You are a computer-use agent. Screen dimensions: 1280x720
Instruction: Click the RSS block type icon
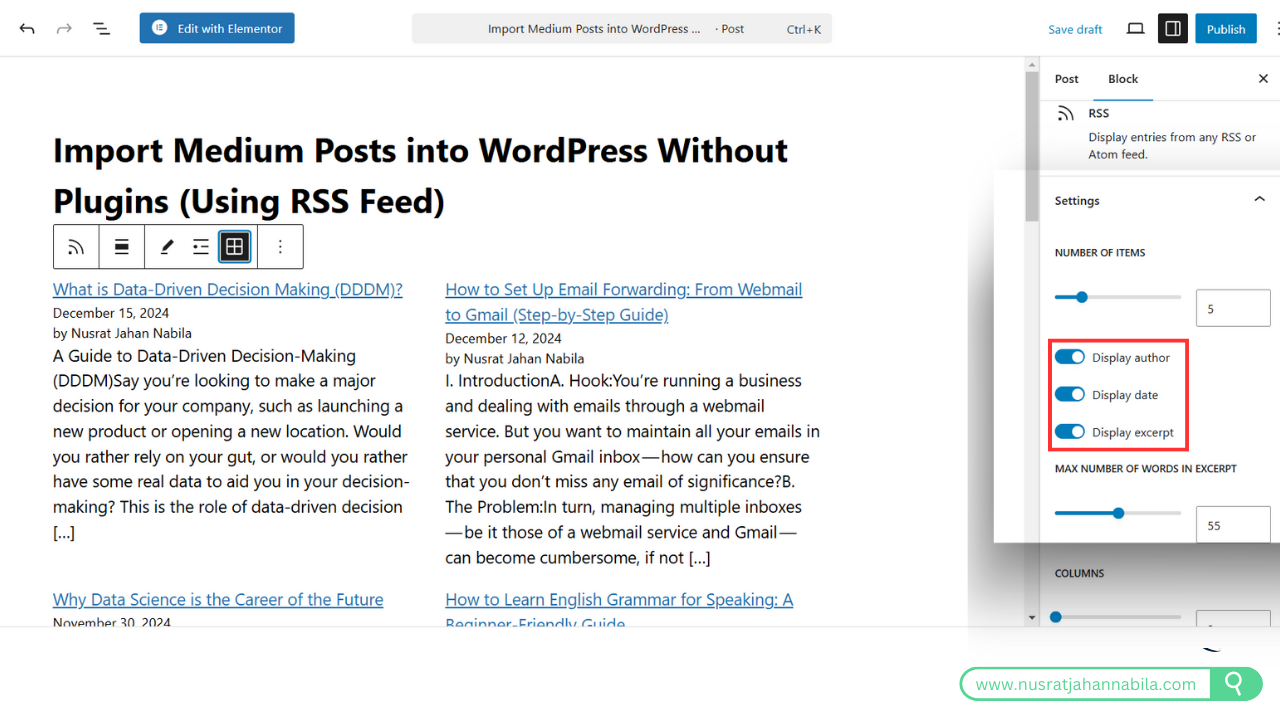click(76, 247)
